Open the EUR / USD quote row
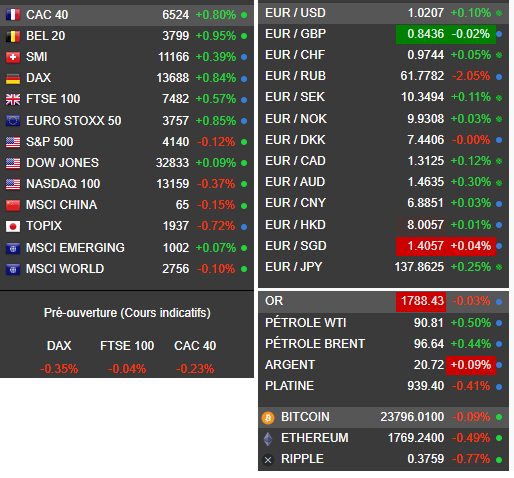This screenshot has width=514, height=478. [383, 13]
